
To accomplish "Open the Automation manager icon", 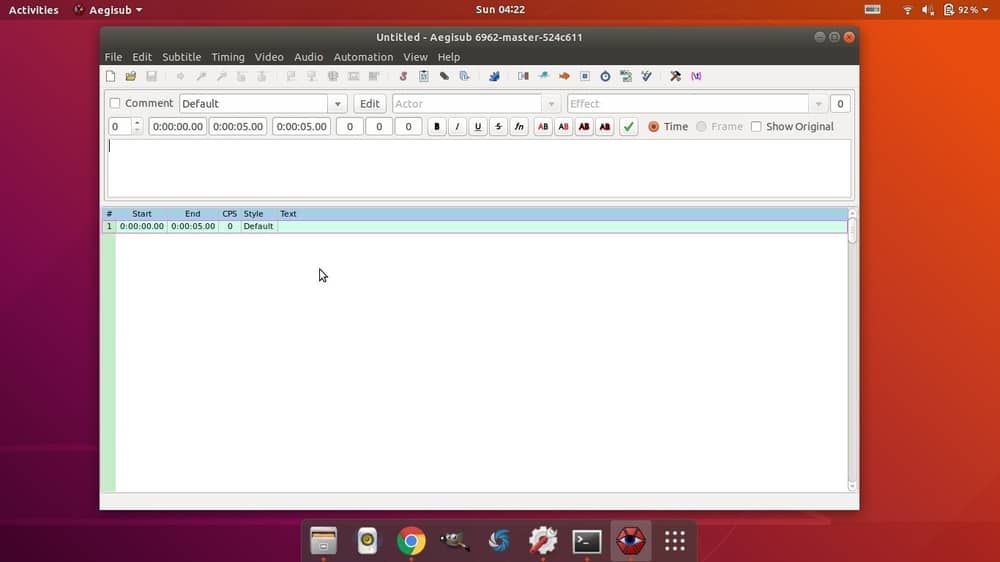I will [x=494, y=76].
